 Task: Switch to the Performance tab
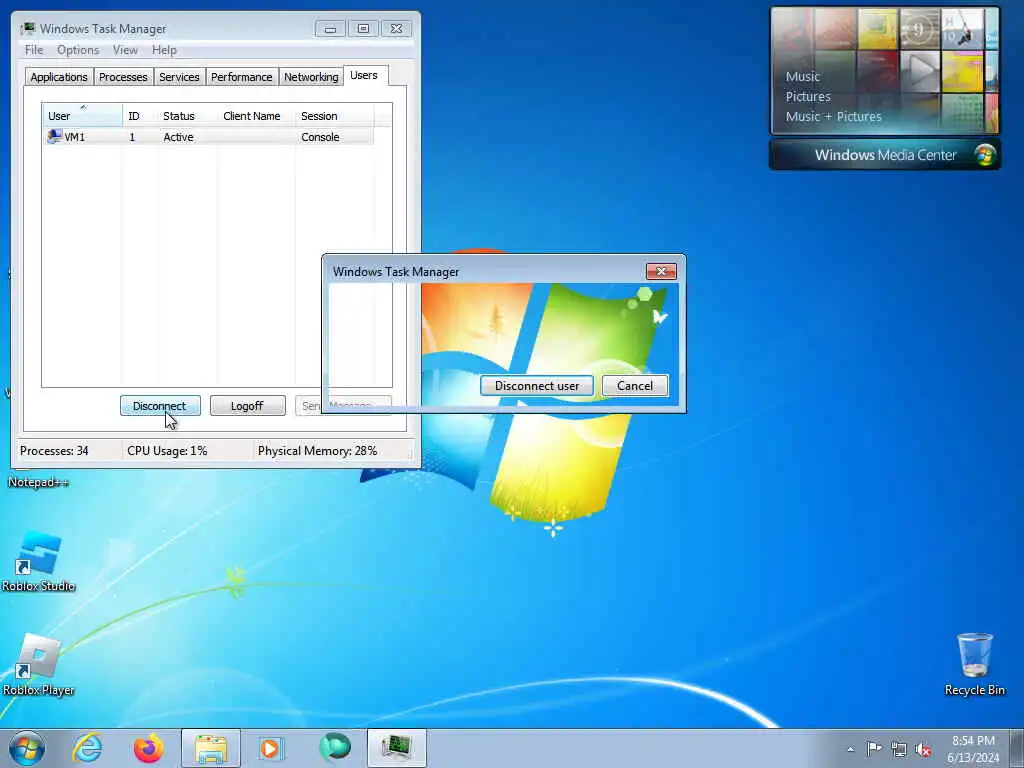[x=242, y=77]
